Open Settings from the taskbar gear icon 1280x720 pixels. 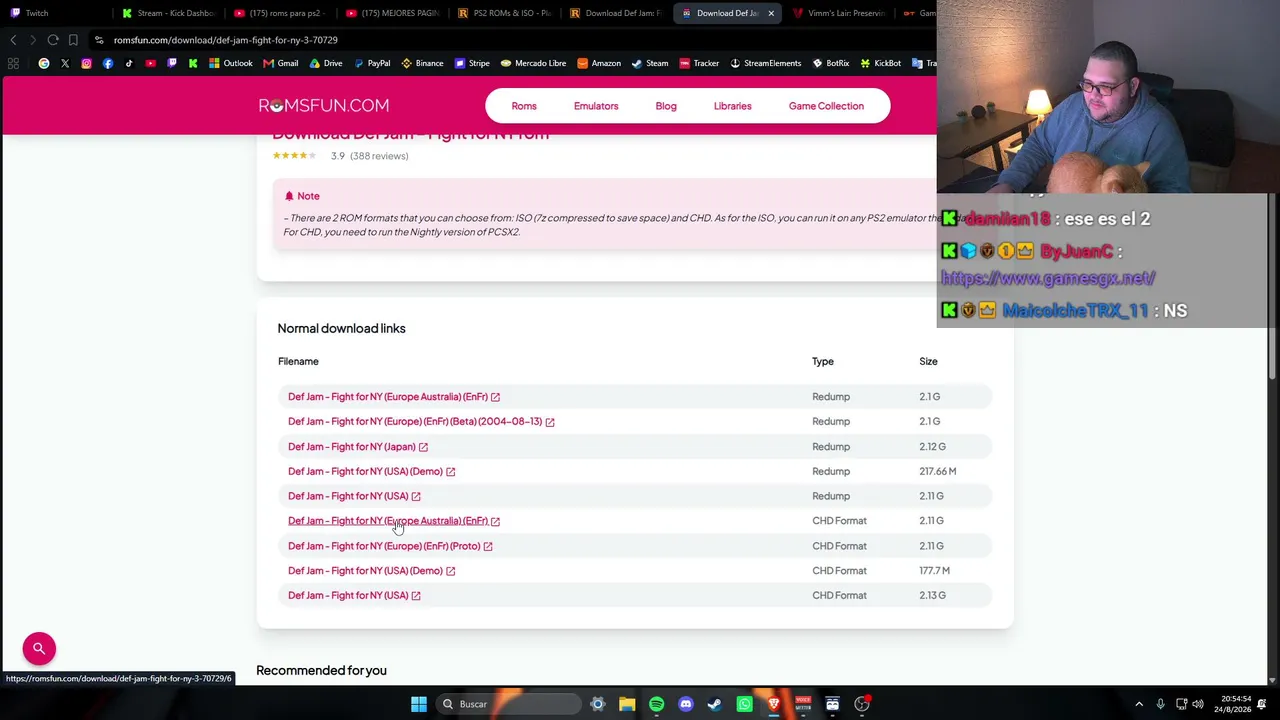point(598,704)
